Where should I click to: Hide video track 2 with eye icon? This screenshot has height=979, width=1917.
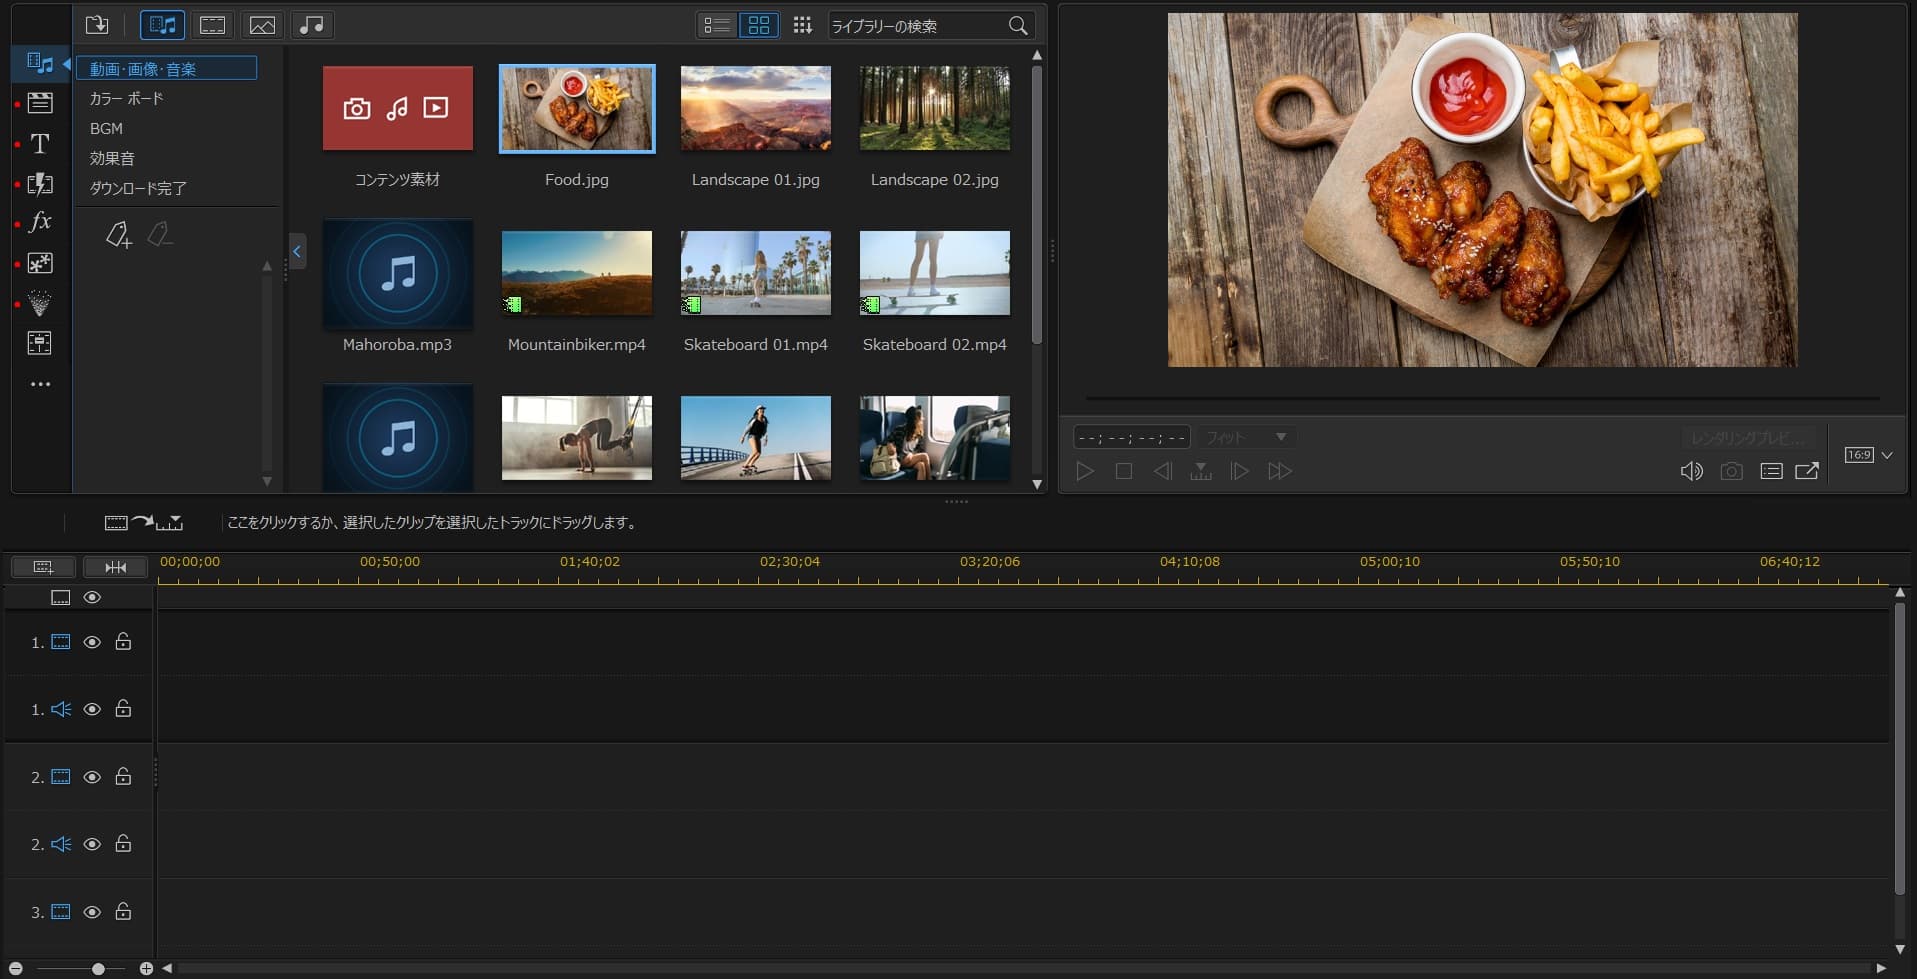(x=92, y=777)
